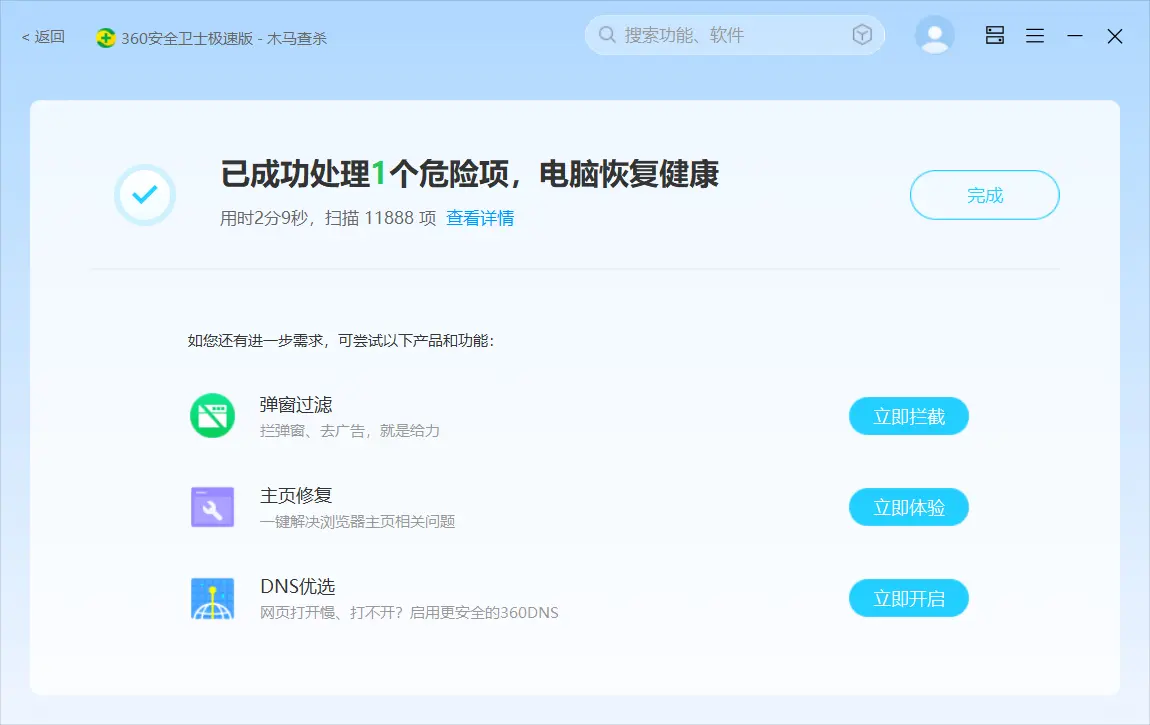Click the text 如您还有进一步需求，可尝试以下产品和功能:
Viewport: 1150px width, 725px height.
(x=341, y=341)
